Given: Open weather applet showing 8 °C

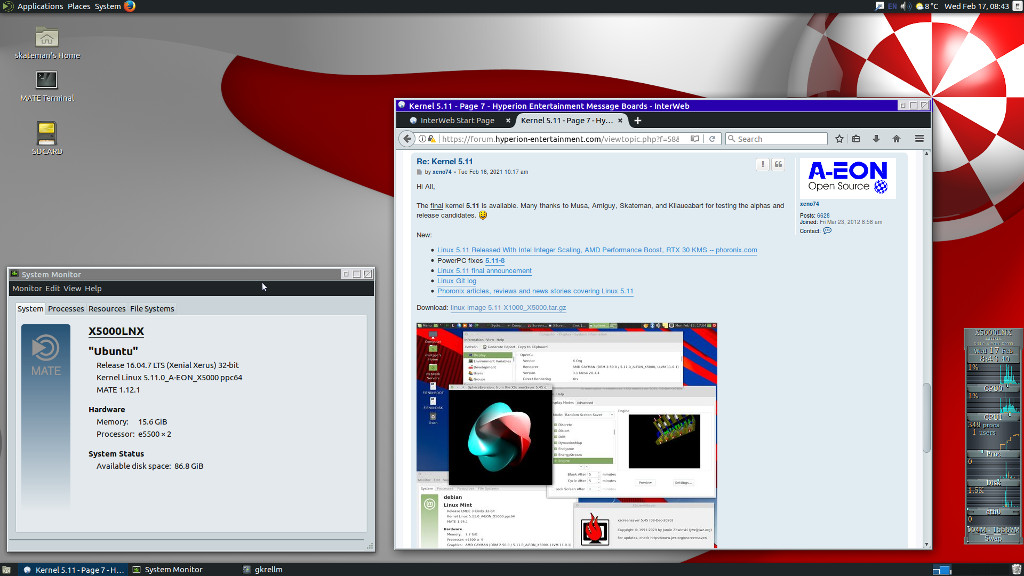Looking at the screenshot, I should [927, 6].
